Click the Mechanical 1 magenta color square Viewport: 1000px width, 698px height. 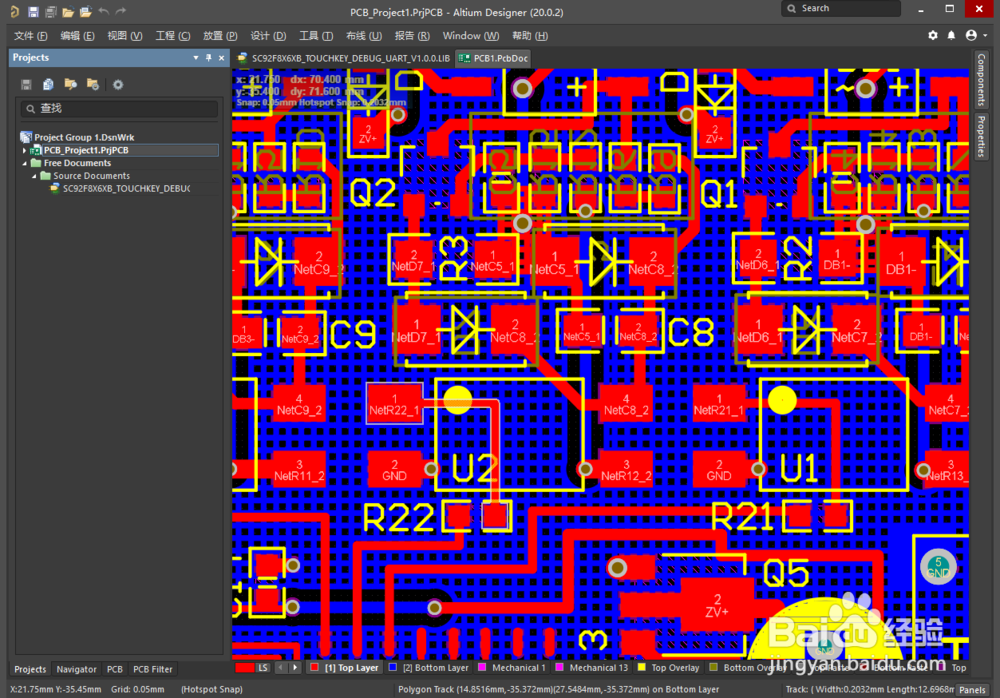(482, 667)
